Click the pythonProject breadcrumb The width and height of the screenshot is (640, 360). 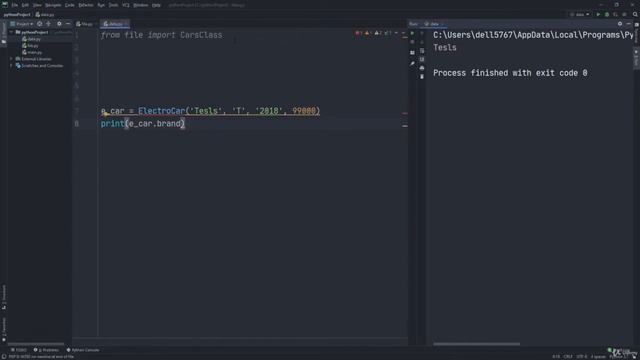click(x=17, y=15)
